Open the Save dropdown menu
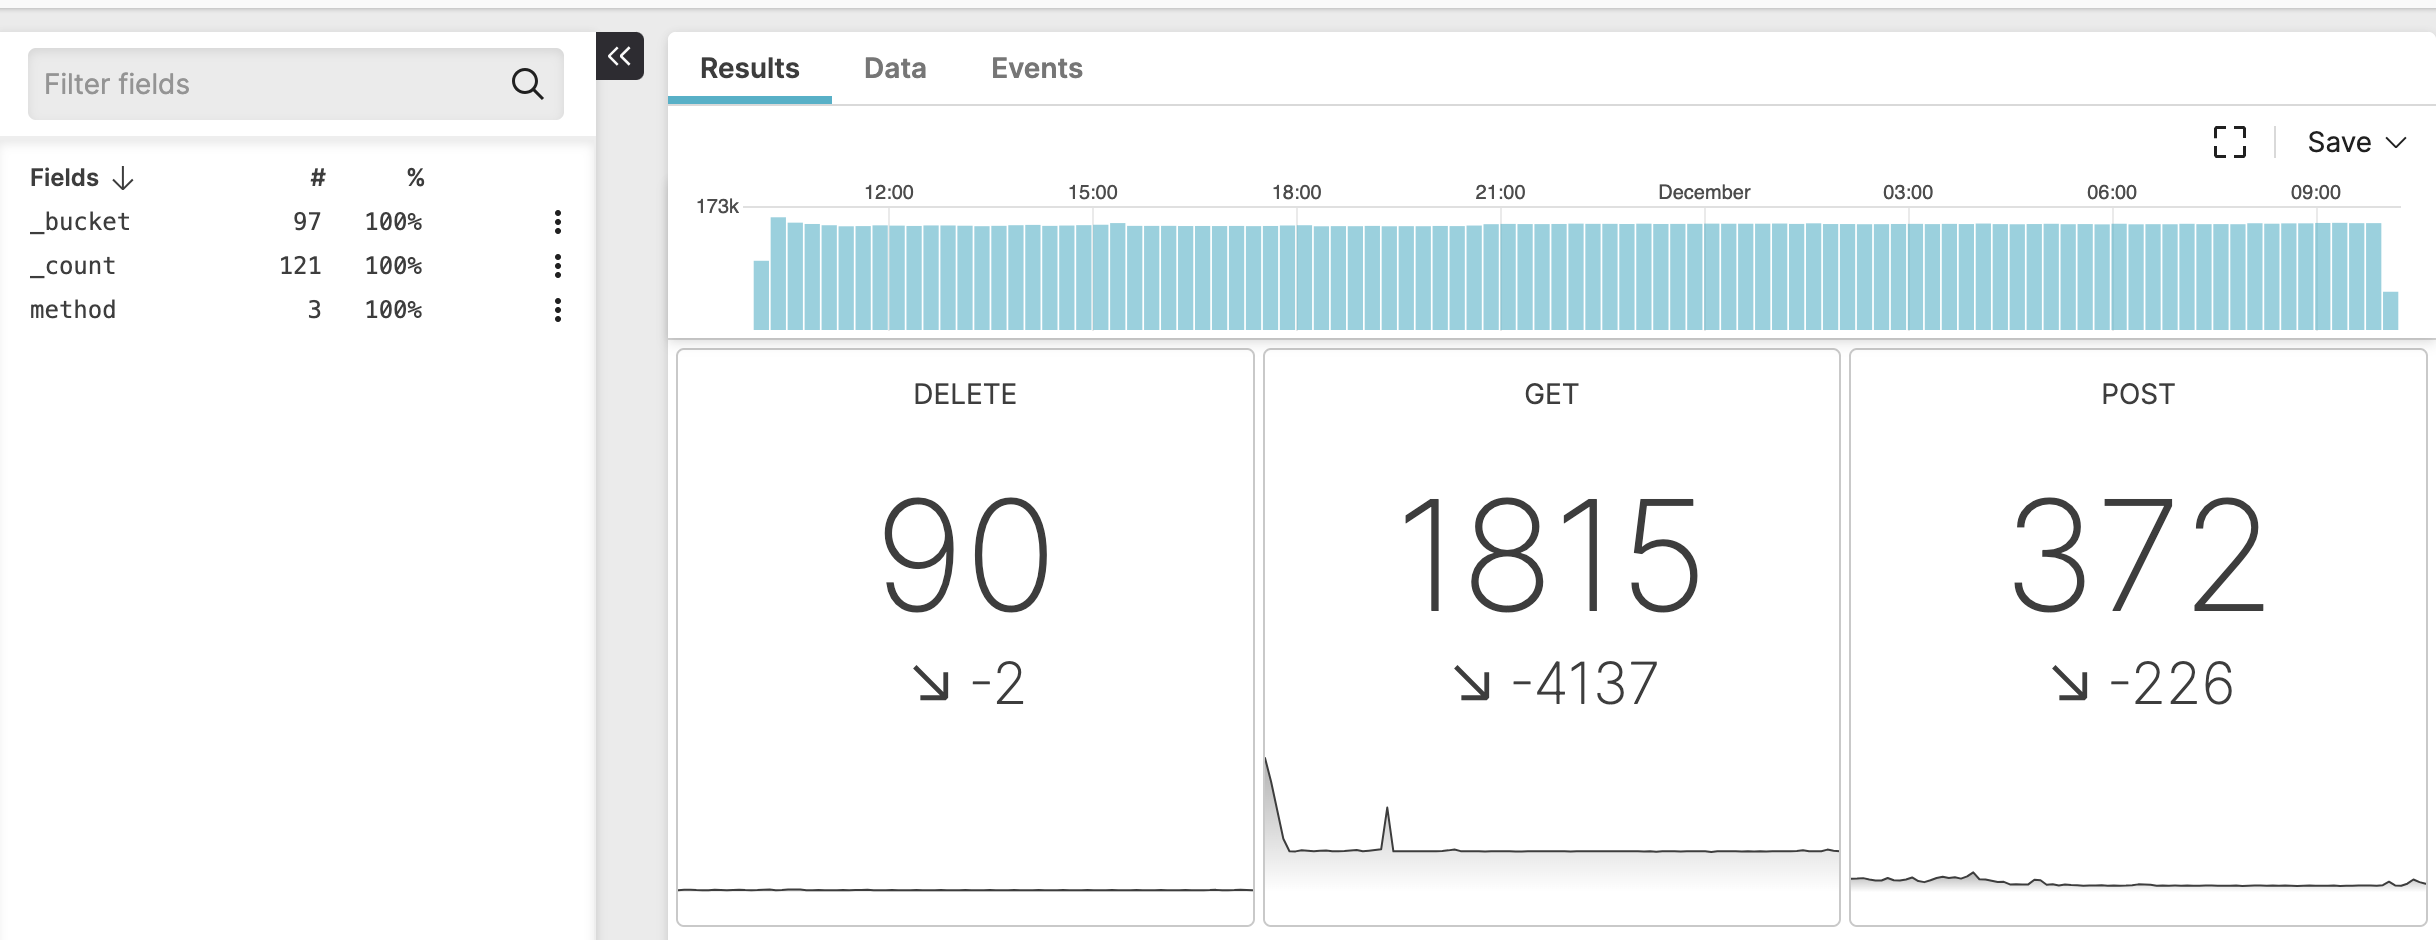 [2355, 142]
